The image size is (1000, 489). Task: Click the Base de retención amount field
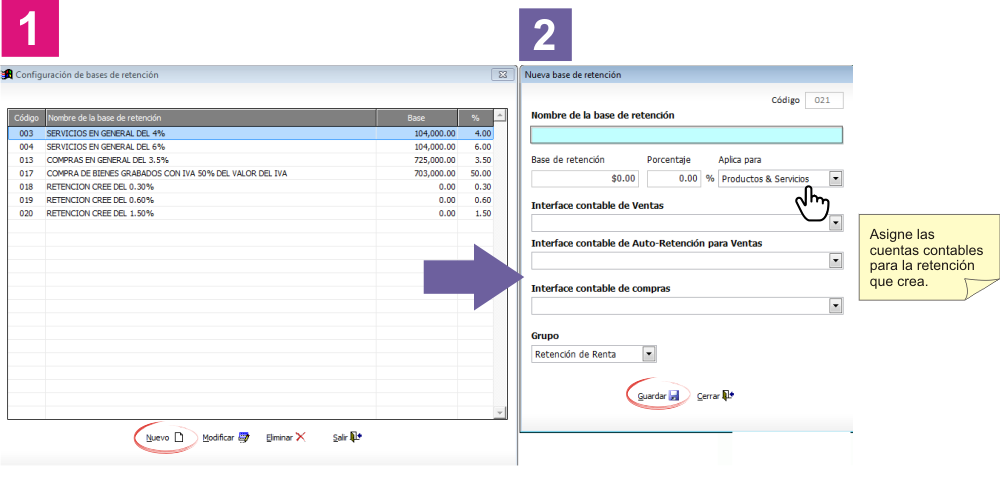coord(585,179)
